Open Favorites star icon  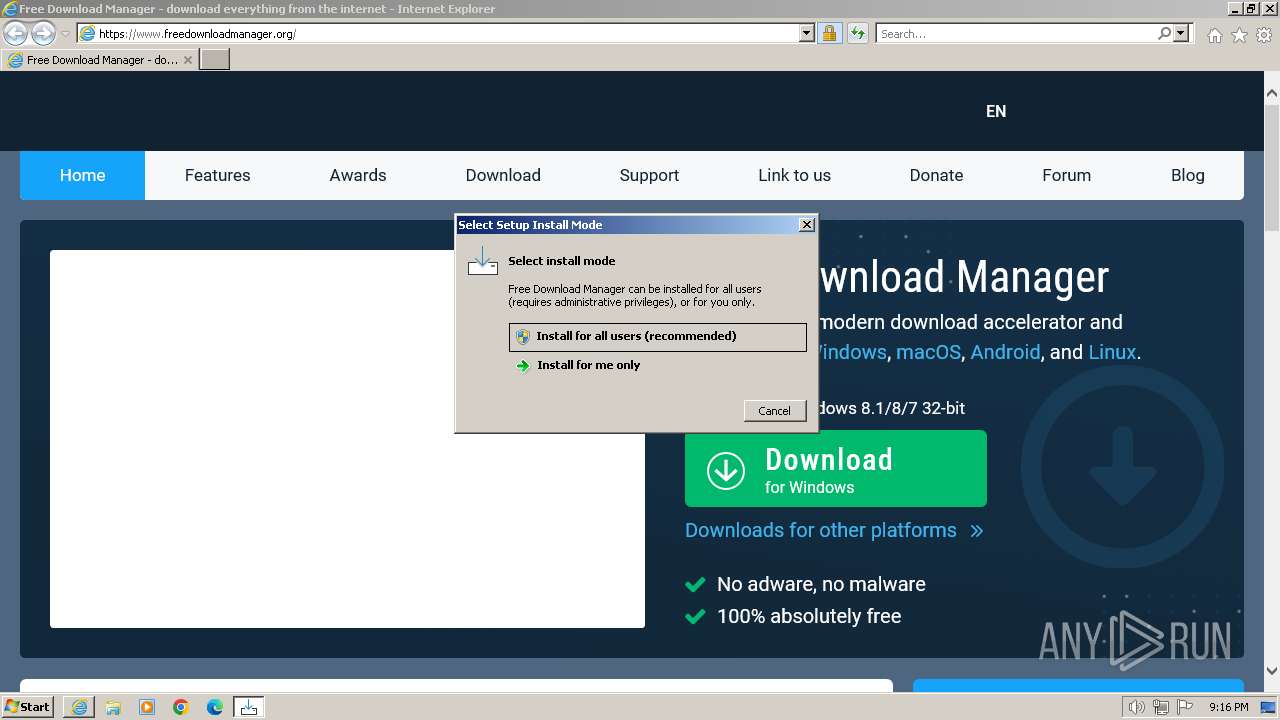click(1239, 35)
